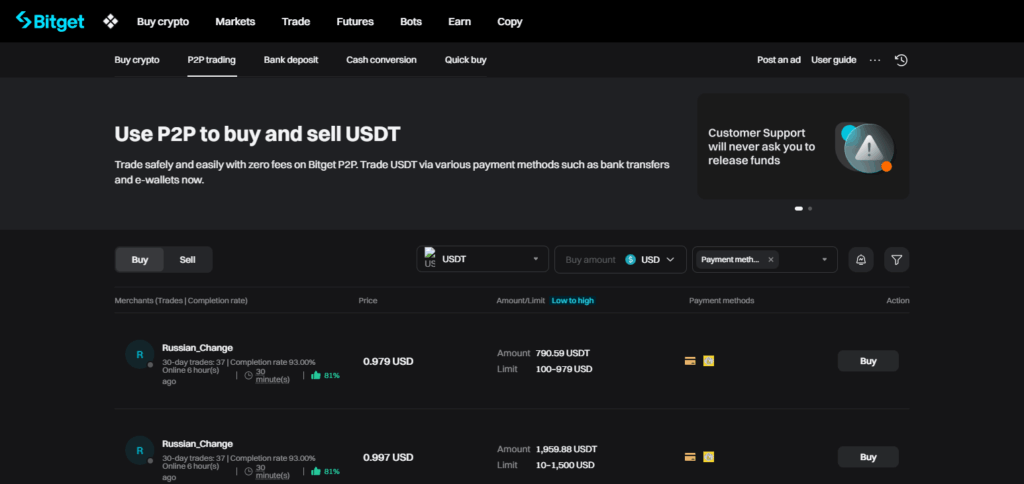Viewport: 1024px width, 484px height.
Task: Open the filter funnel icon
Action: [897, 259]
